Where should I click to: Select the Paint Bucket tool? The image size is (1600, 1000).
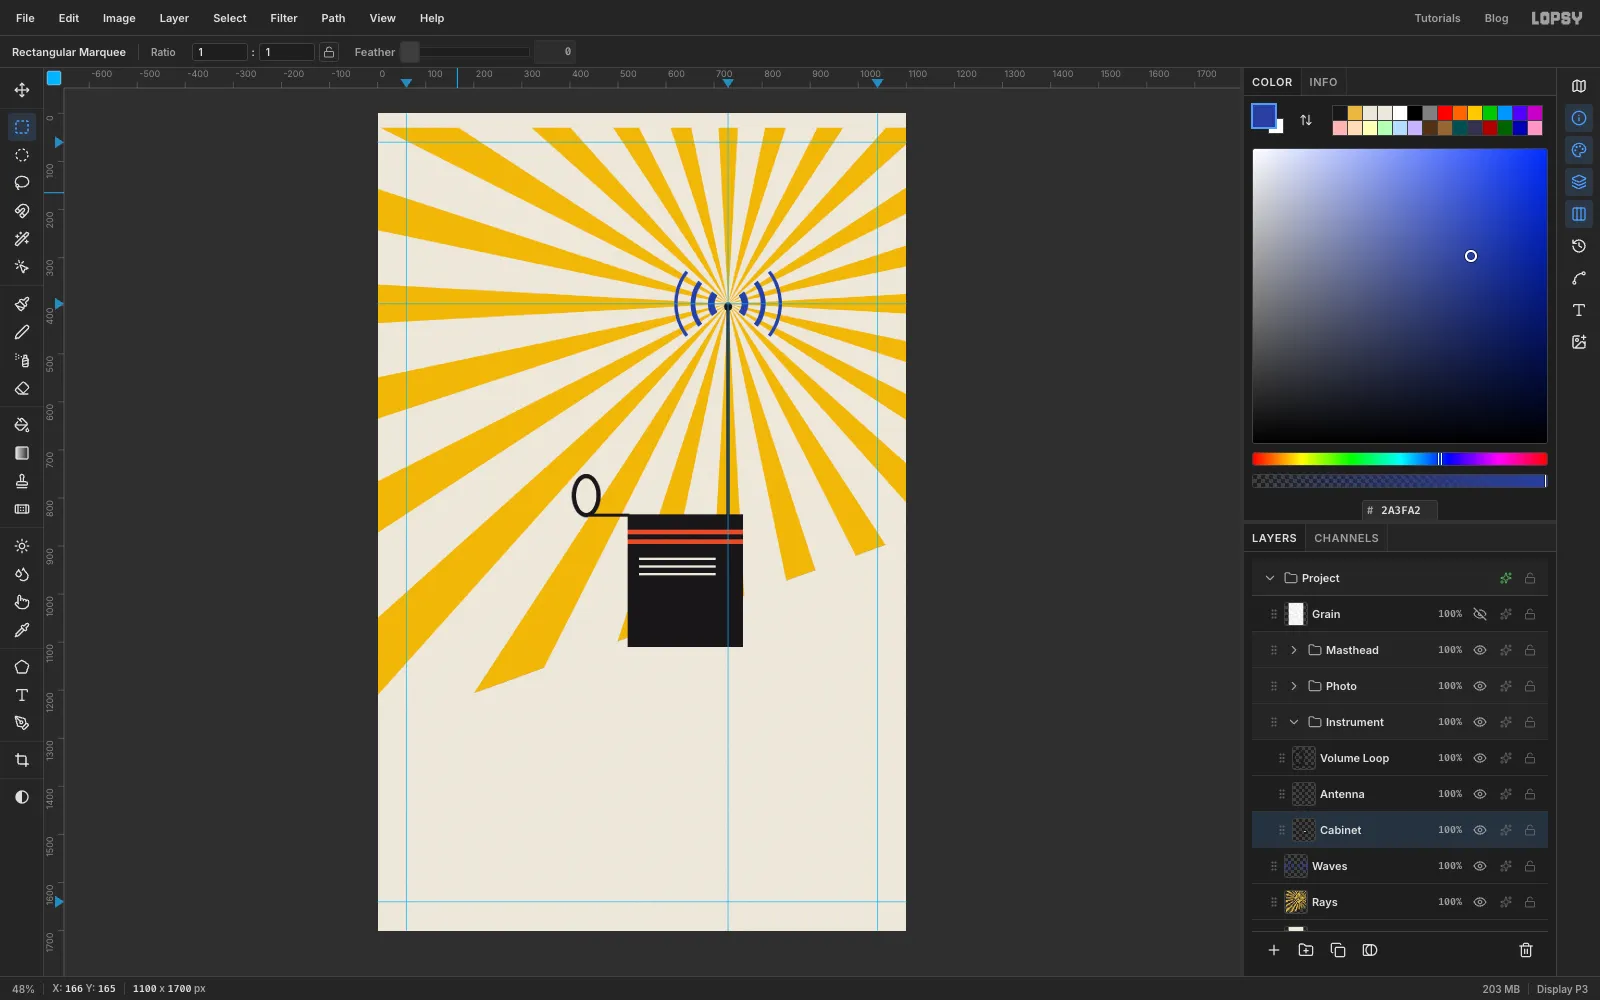(22, 425)
